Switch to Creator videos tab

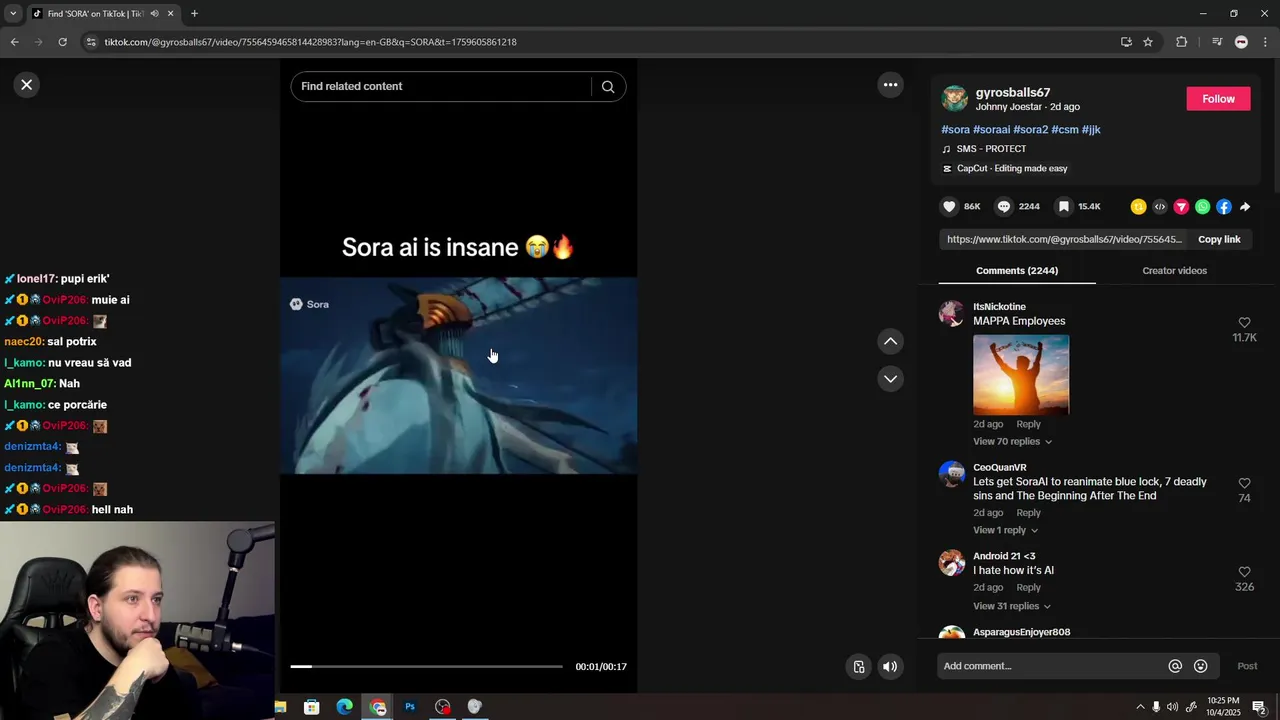(1174, 271)
